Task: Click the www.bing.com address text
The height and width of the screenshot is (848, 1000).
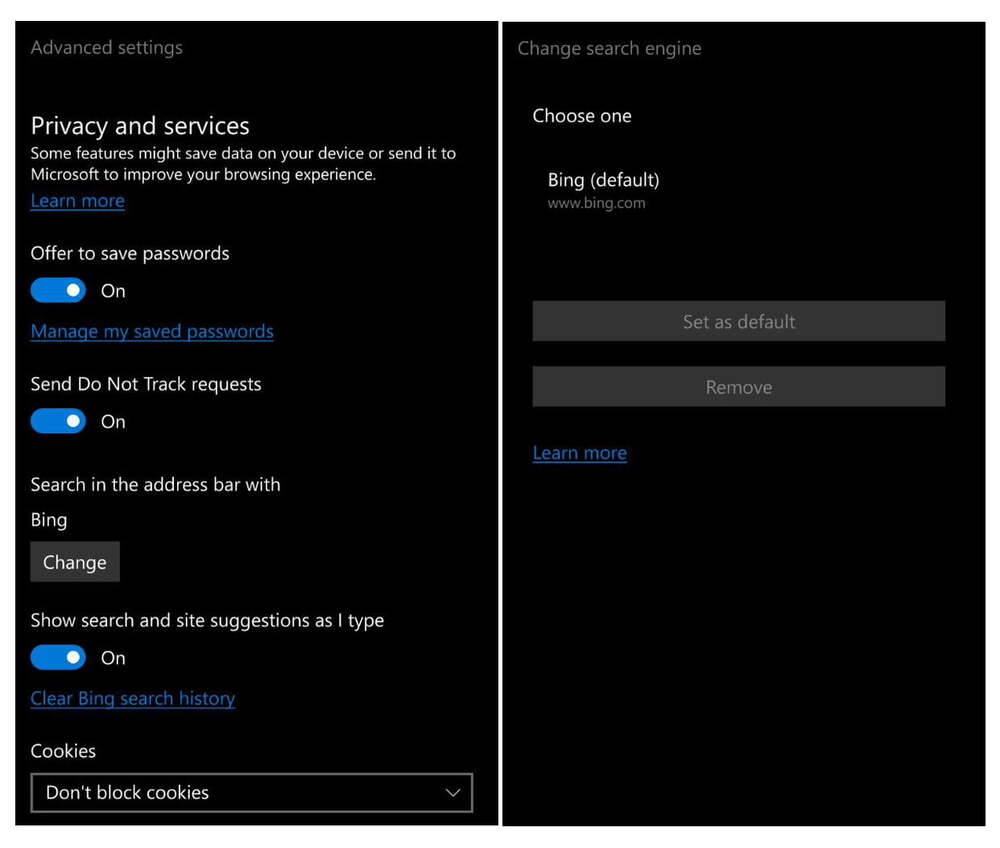Action: [596, 203]
